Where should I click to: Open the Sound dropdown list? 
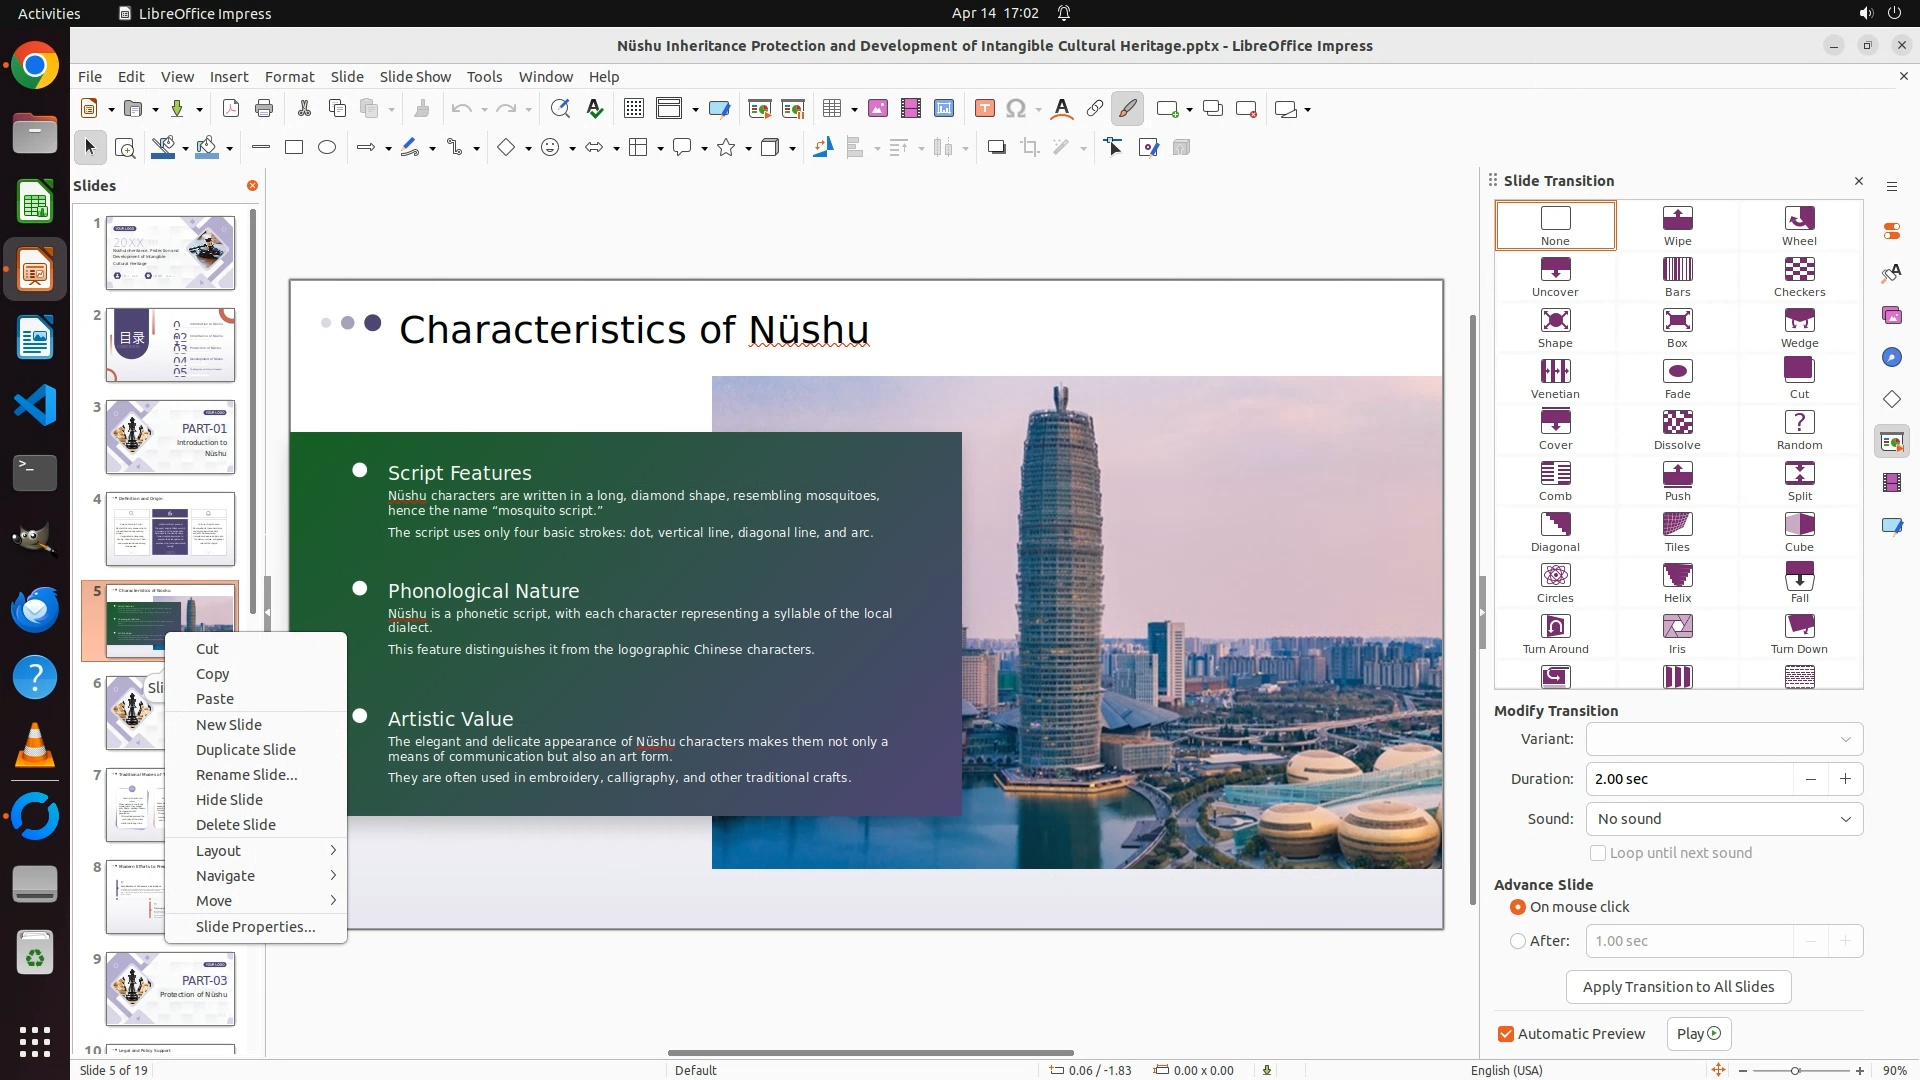pyautogui.click(x=1724, y=819)
